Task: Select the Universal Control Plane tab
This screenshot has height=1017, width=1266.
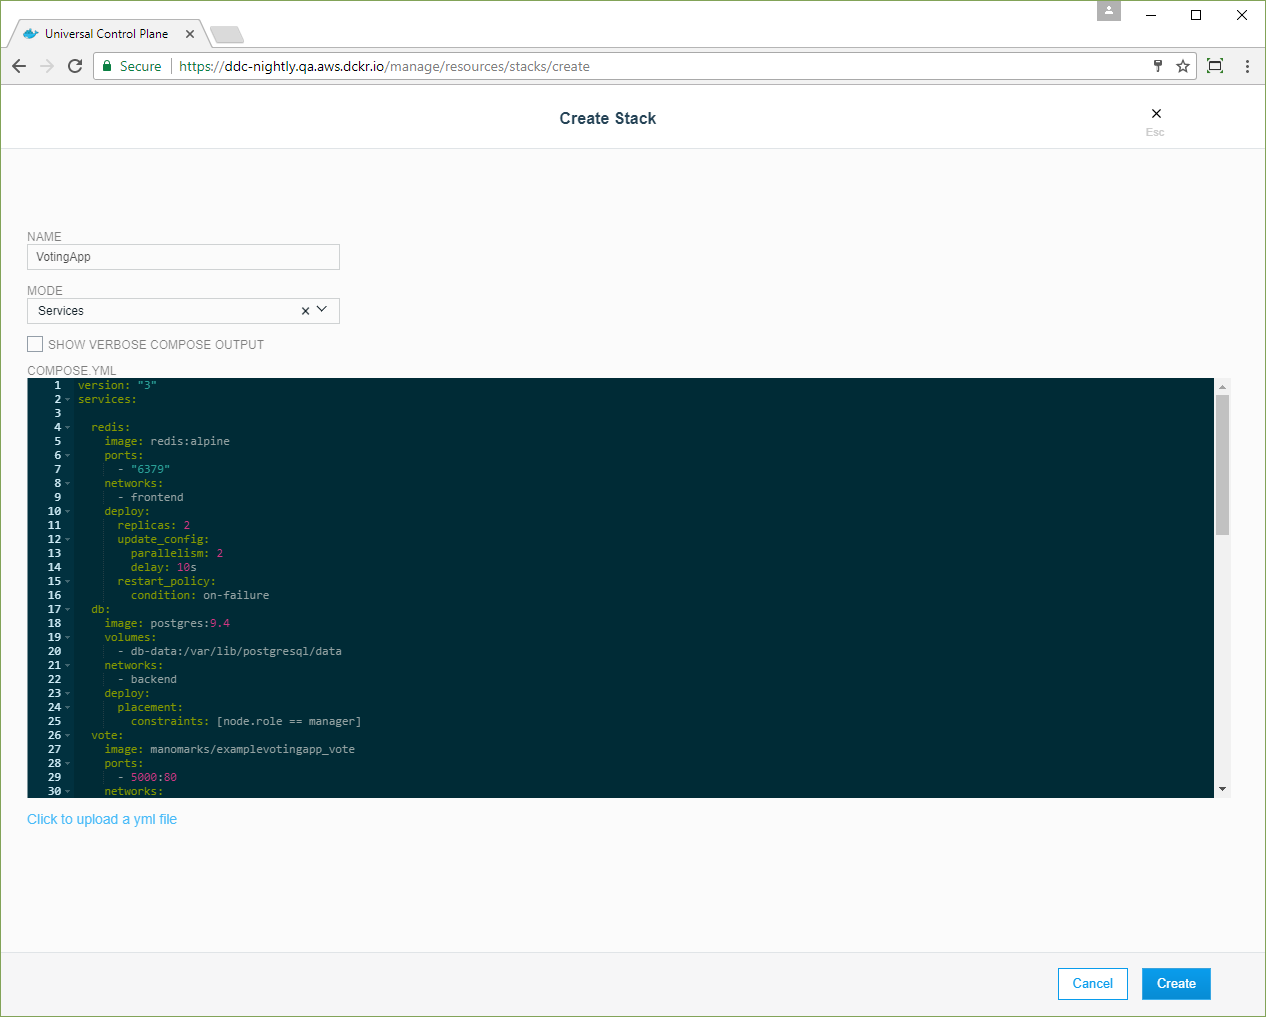Action: click(105, 34)
